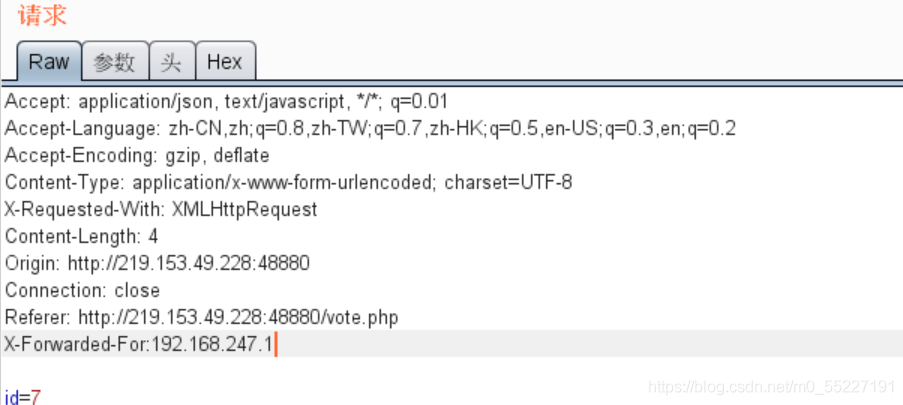Viewport: 903px width, 405px height.
Task: Switch to the Hex tab
Action: point(225,62)
